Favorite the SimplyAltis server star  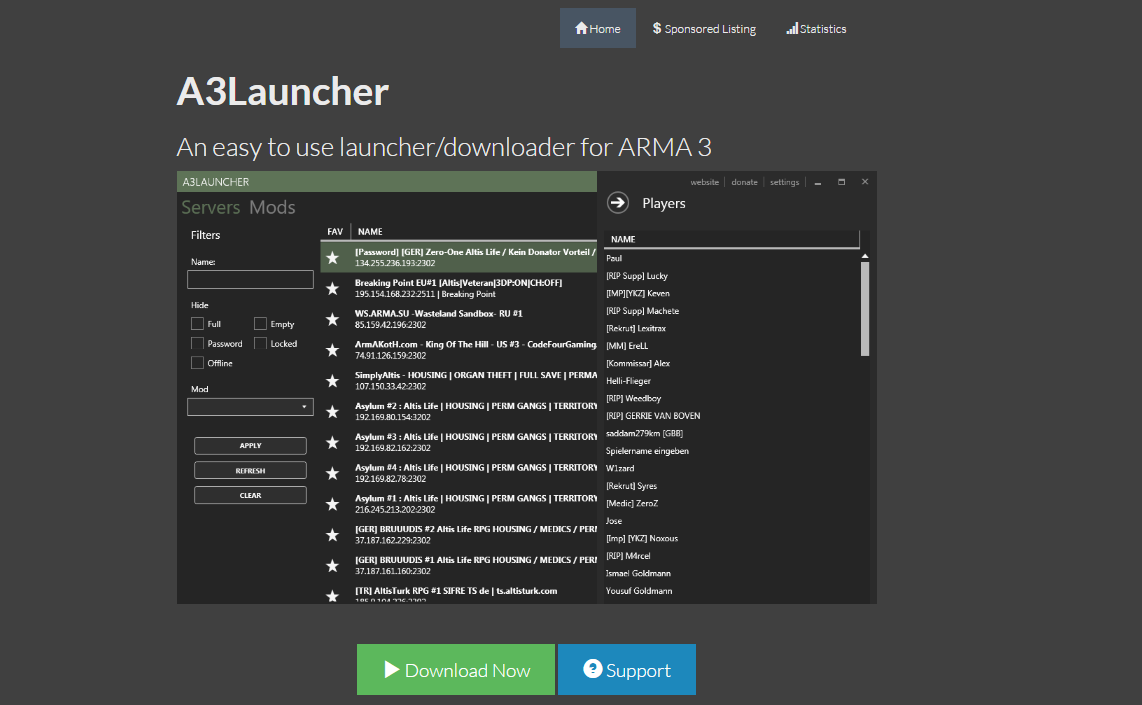333,381
